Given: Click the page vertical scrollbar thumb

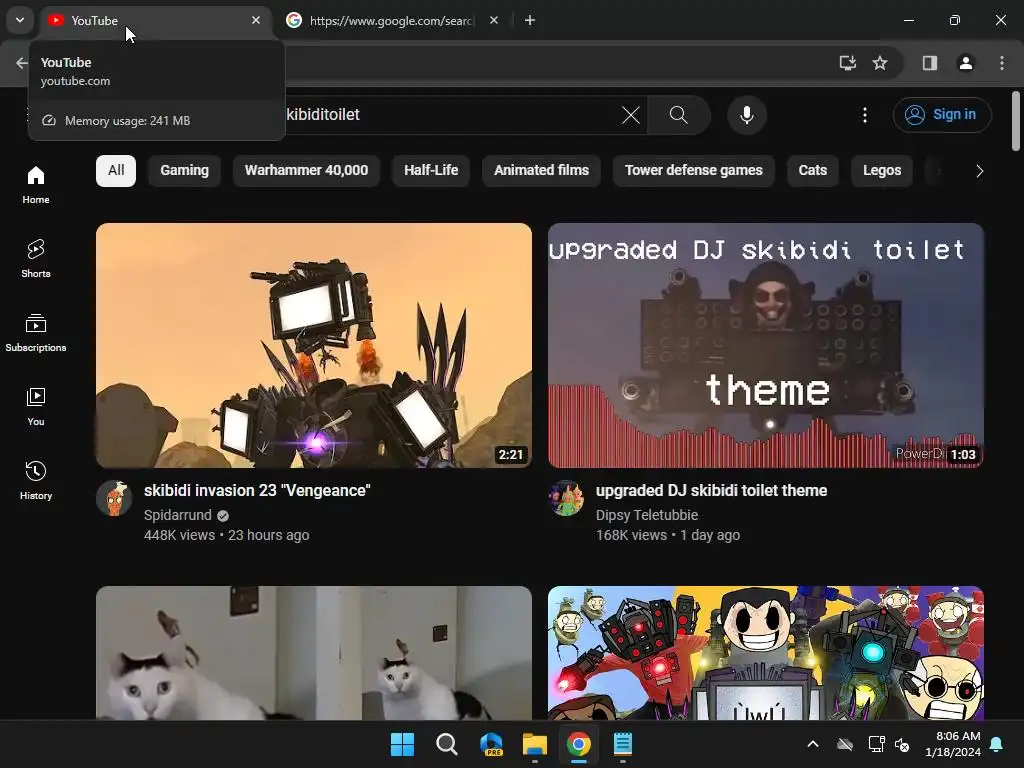Looking at the screenshot, I should [1016, 121].
